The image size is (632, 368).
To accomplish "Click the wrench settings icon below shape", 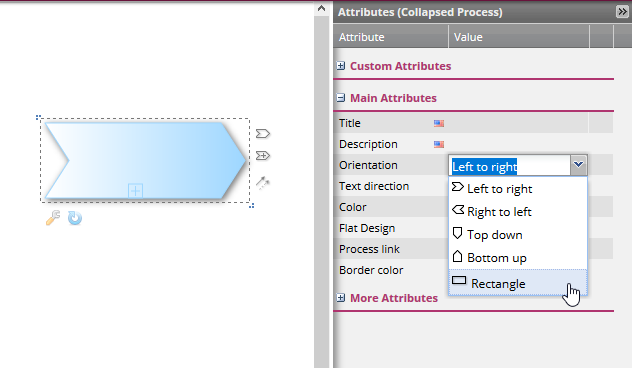I will point(53,218).
